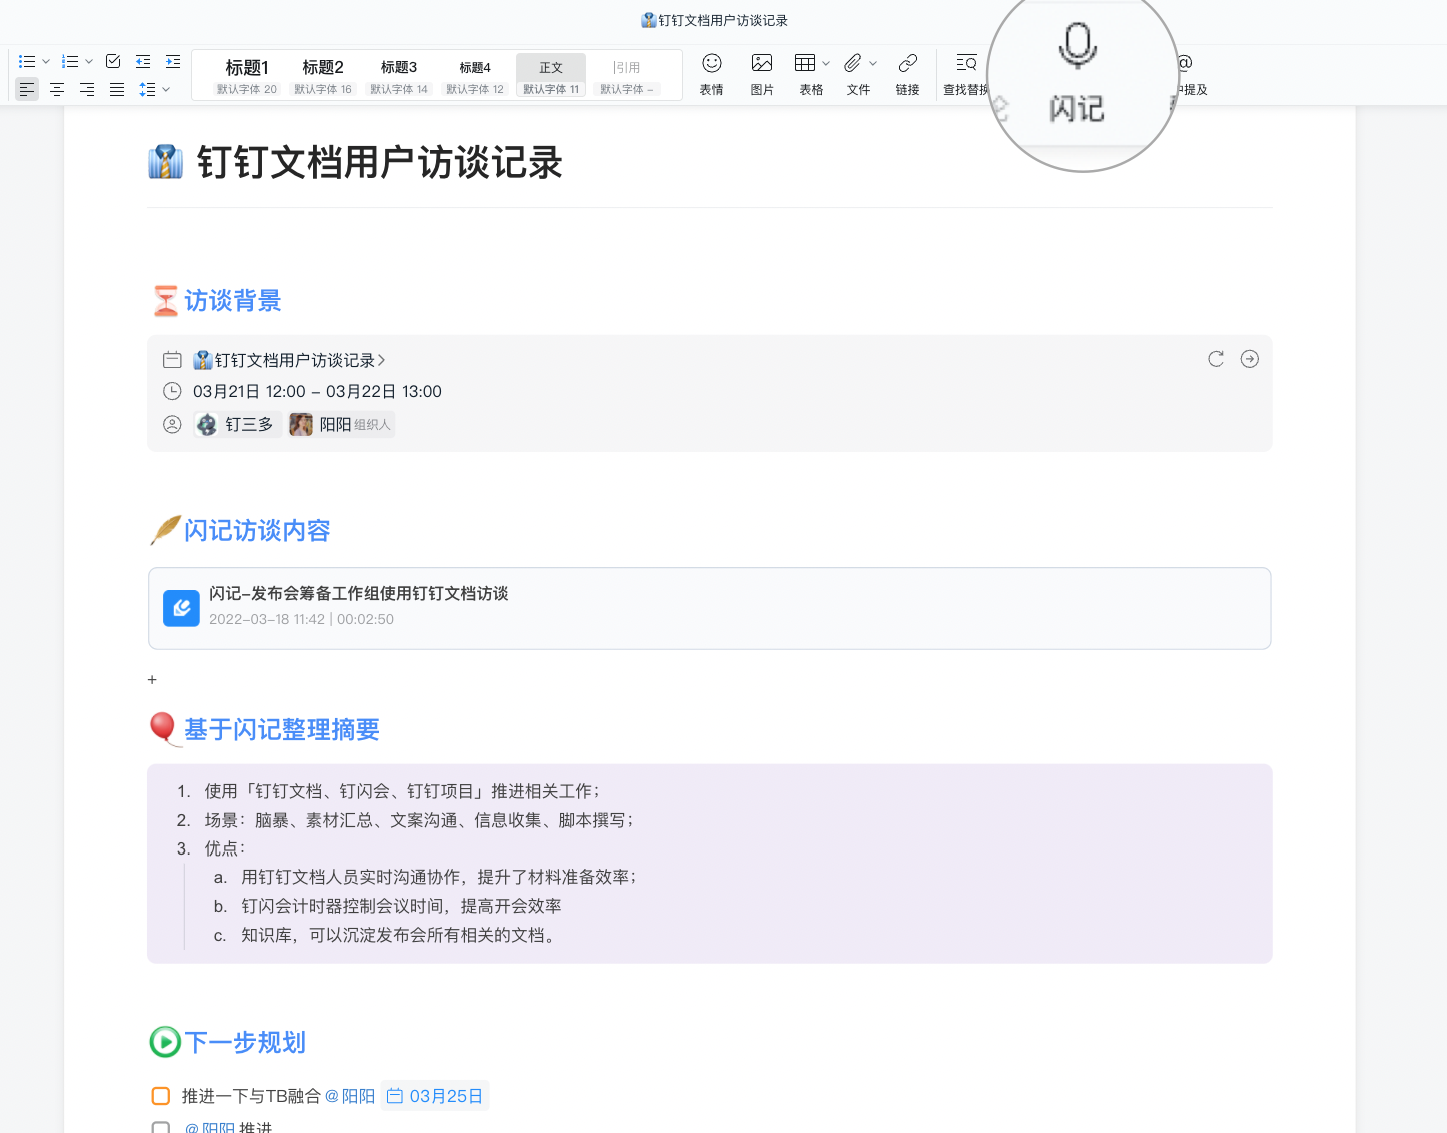Screen dimensions: 1447x1133
Task: Open the table insert dropdown arrow
Action: [824, 61]
